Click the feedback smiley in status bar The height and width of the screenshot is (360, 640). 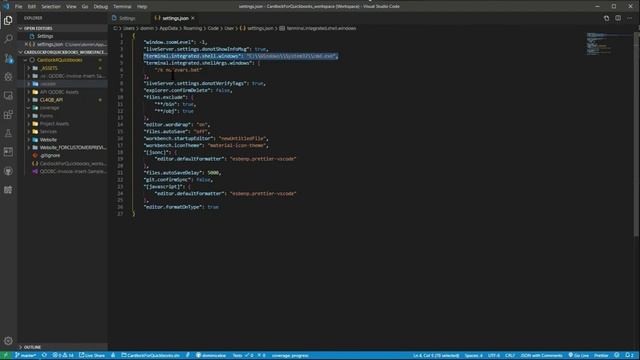pos(617,356)
